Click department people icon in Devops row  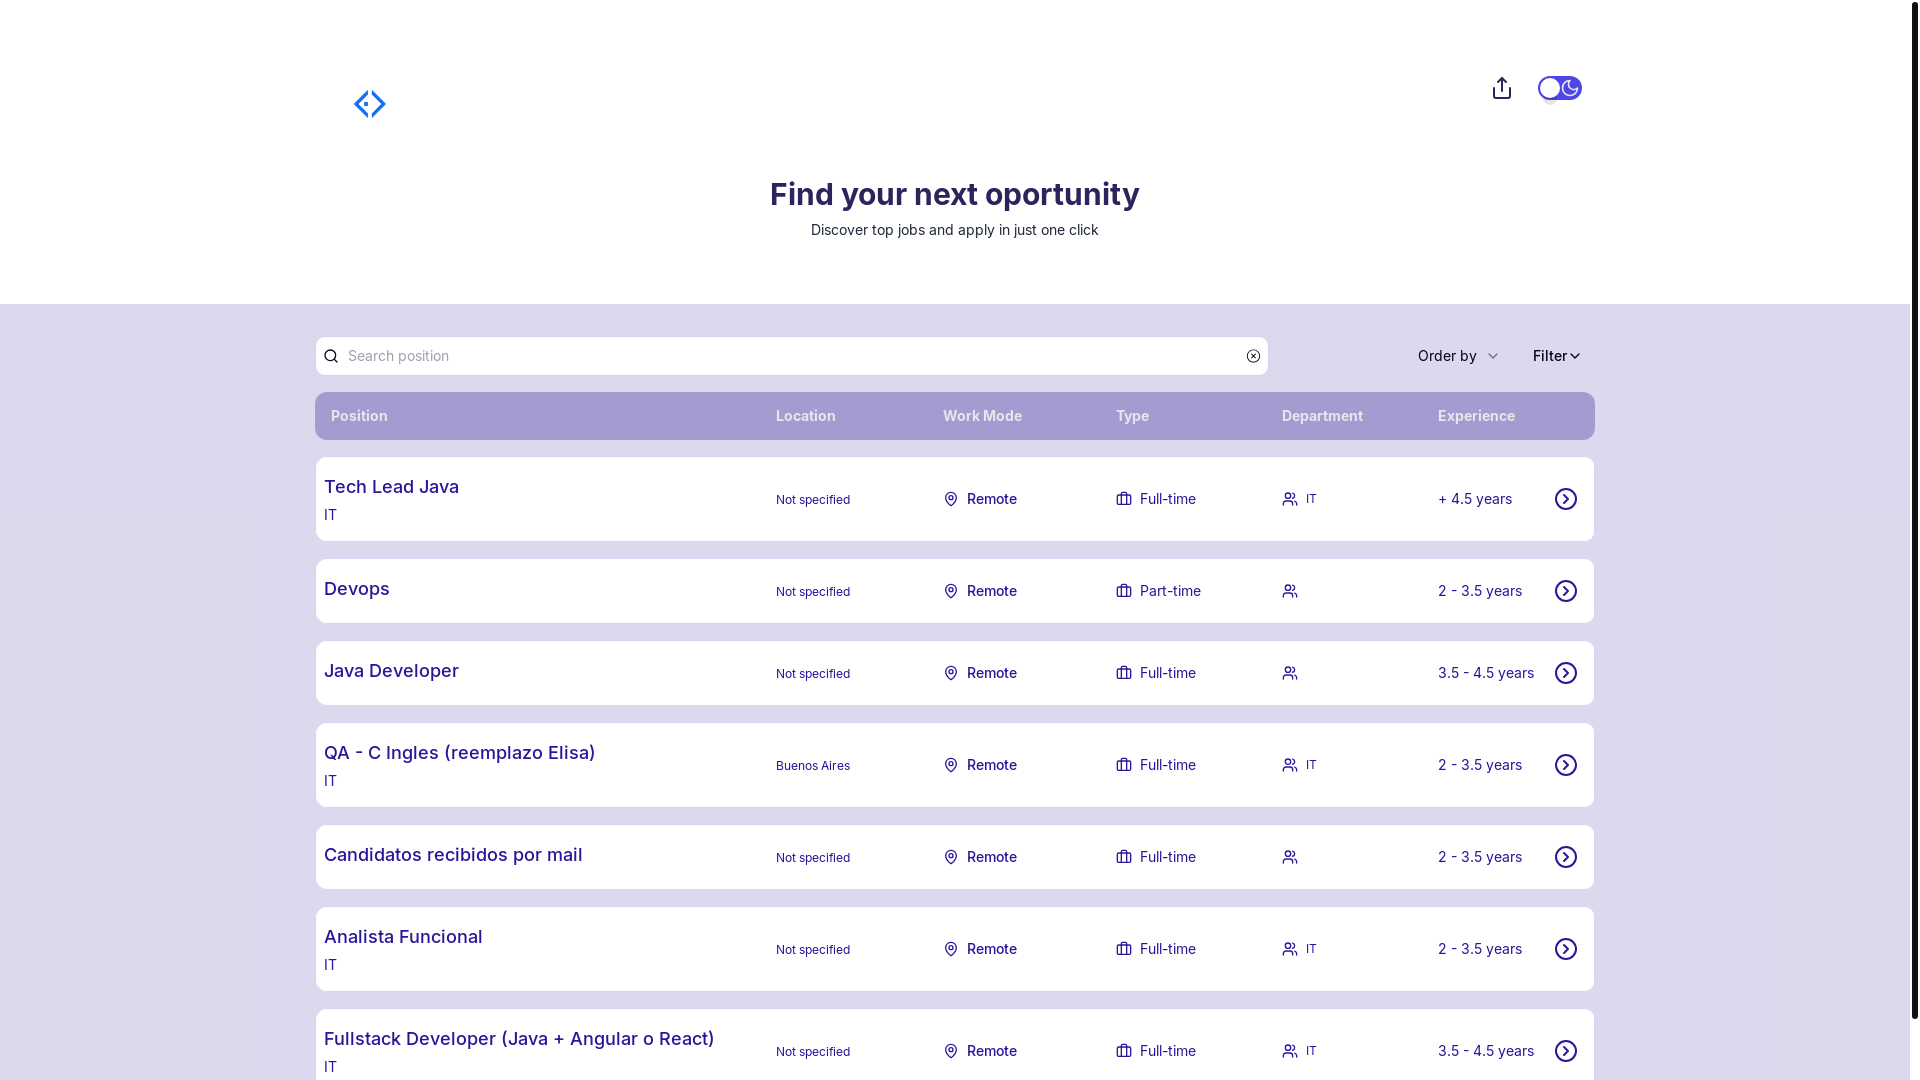1290,591
